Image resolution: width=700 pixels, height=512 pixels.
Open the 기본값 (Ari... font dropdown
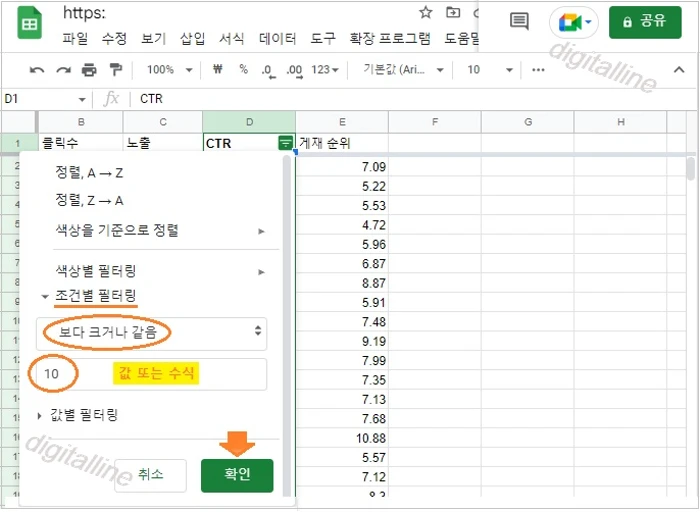[x=403, y=70]
